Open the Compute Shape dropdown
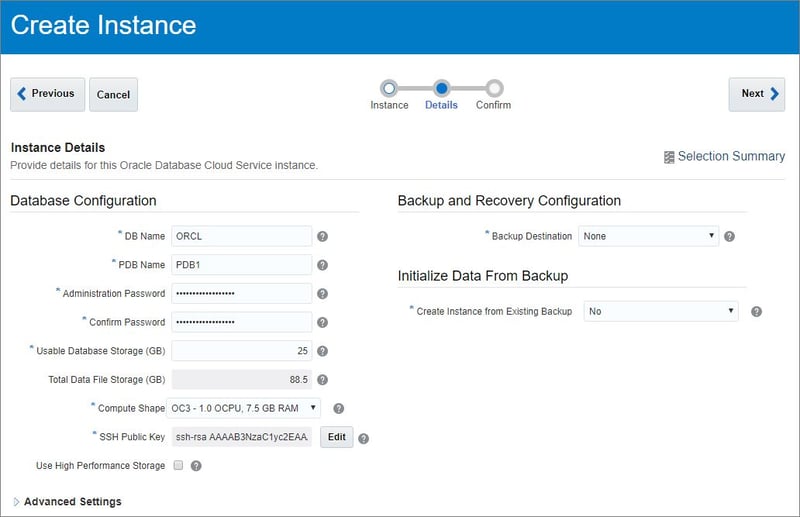Image resolution: width=800 pixels, height=517 pixels. (244, 407)
